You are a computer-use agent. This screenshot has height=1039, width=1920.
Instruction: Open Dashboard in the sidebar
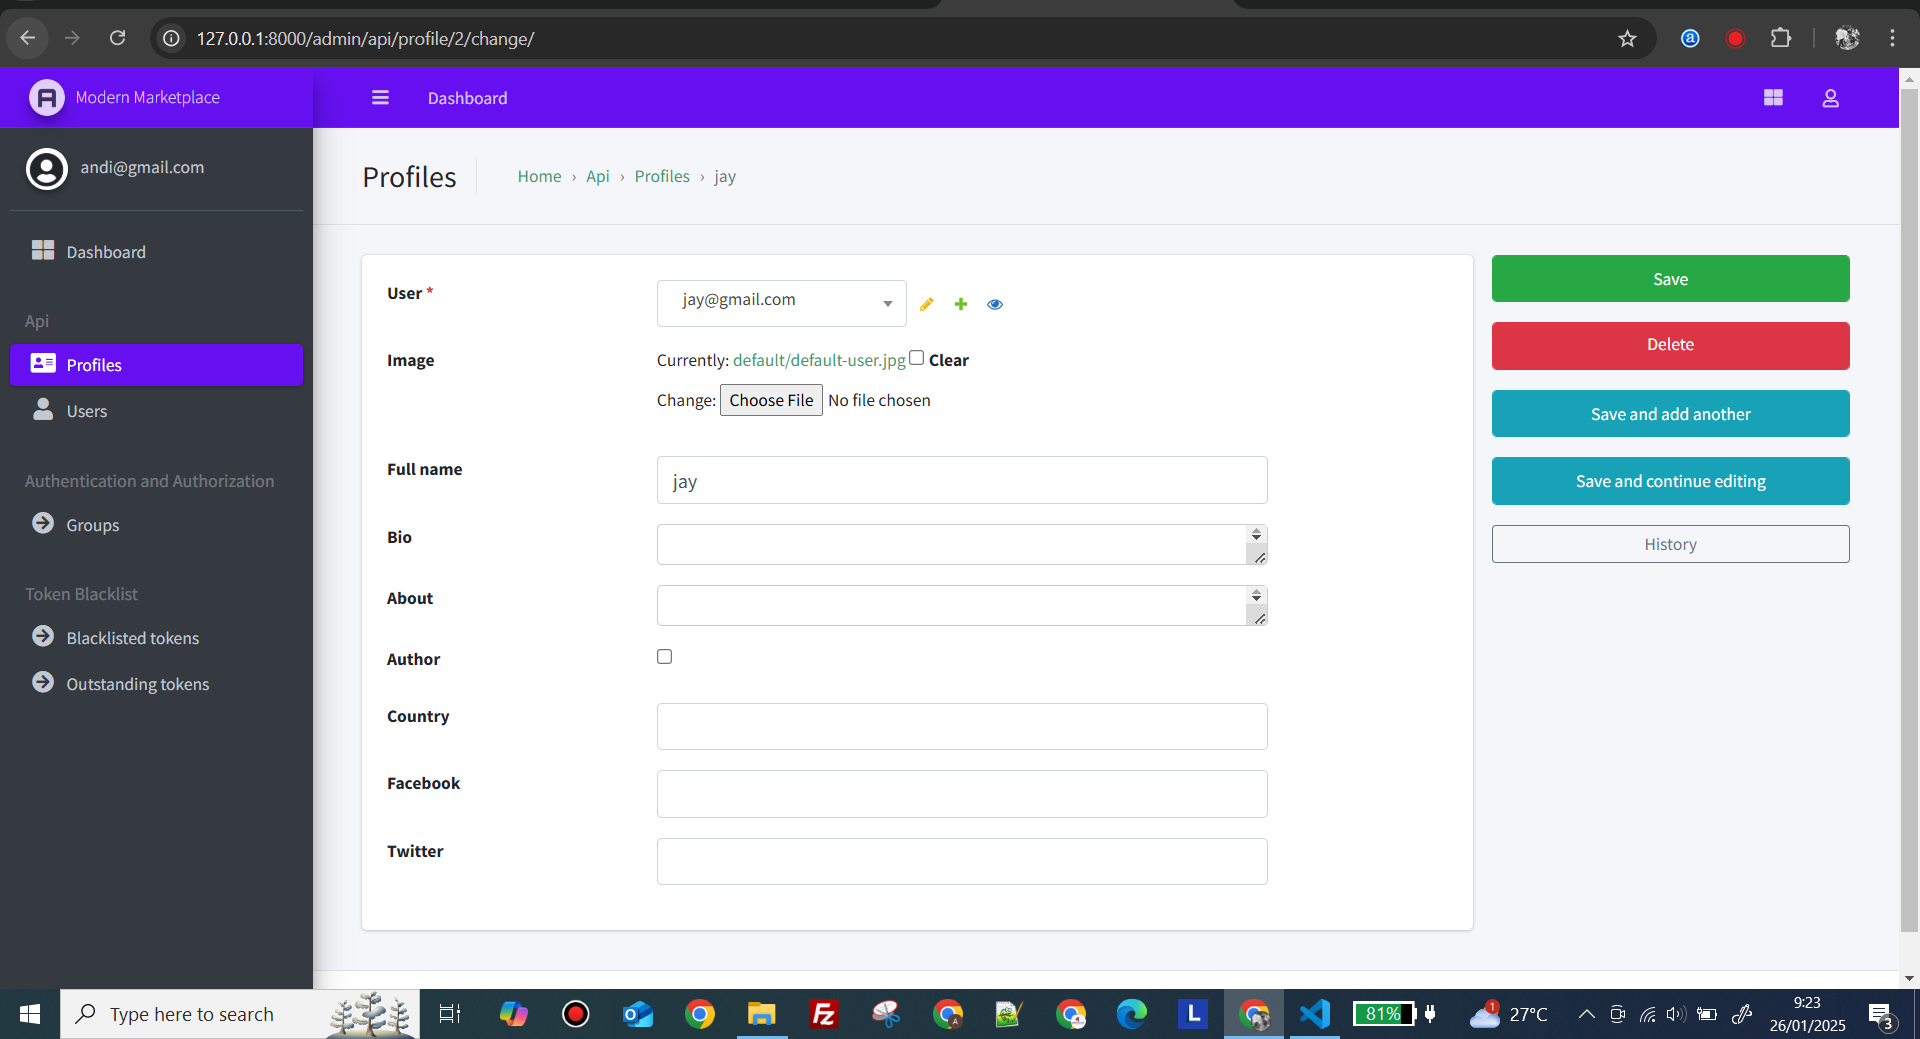(x=156, y=252)
